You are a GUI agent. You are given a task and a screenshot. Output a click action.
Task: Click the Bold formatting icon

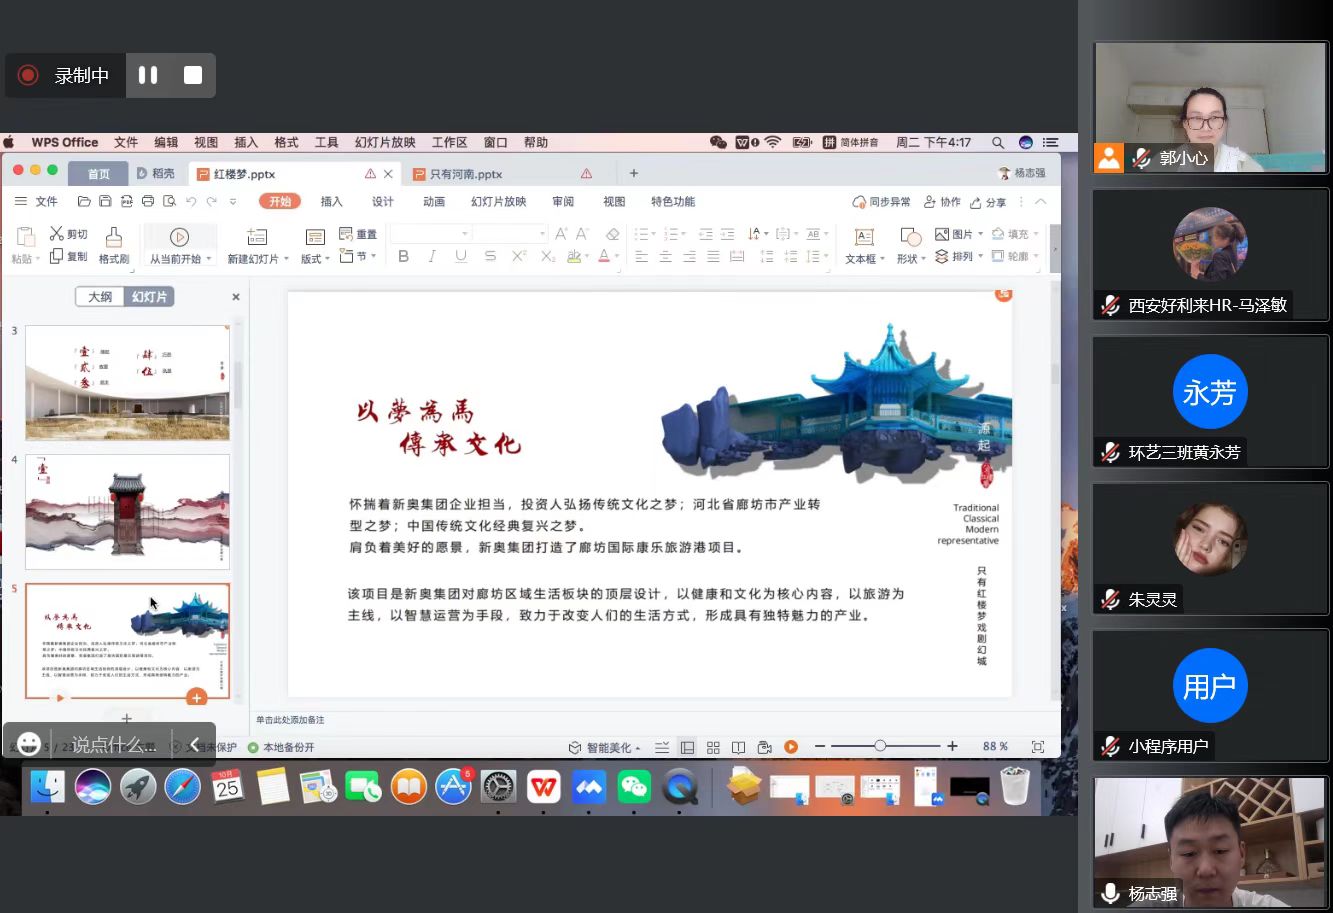[403, 256]
